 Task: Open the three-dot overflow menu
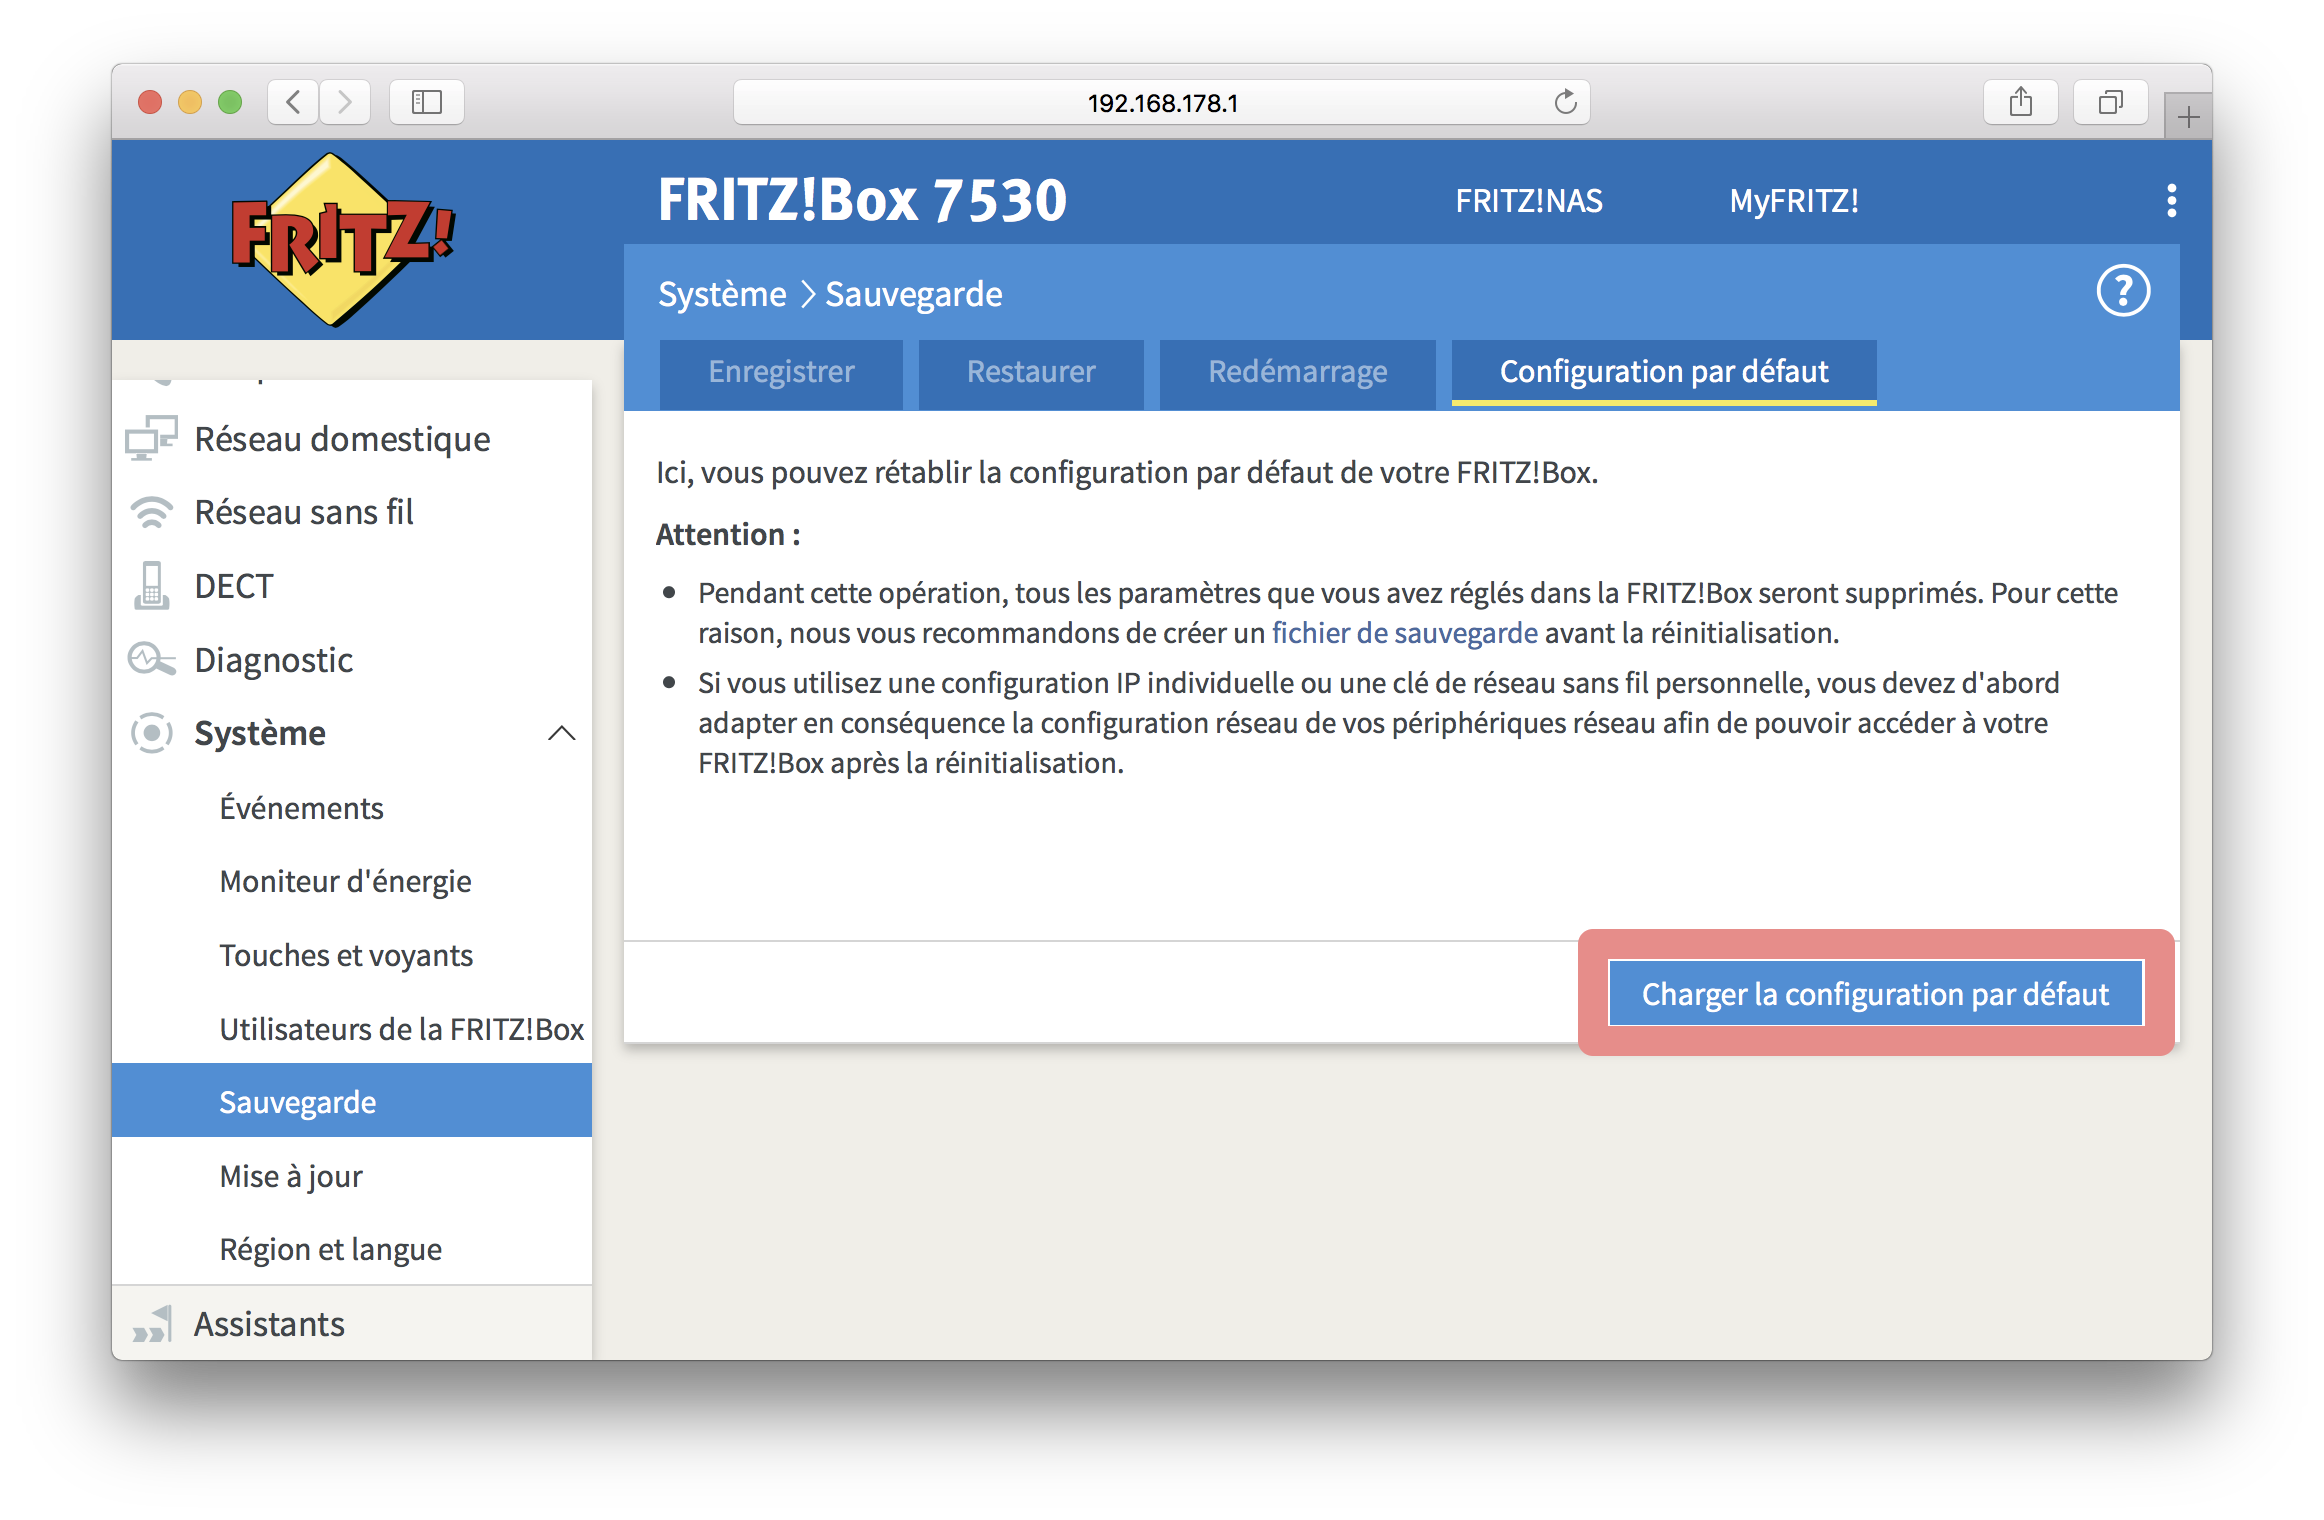tap(2171, 200)
